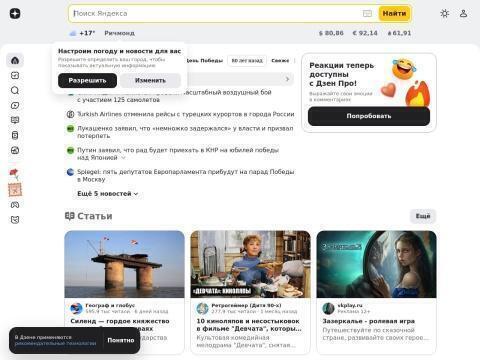Expand Ещё 5 новостей list
This screenshot has height=360, width=480.
click(x=107, y=194)
